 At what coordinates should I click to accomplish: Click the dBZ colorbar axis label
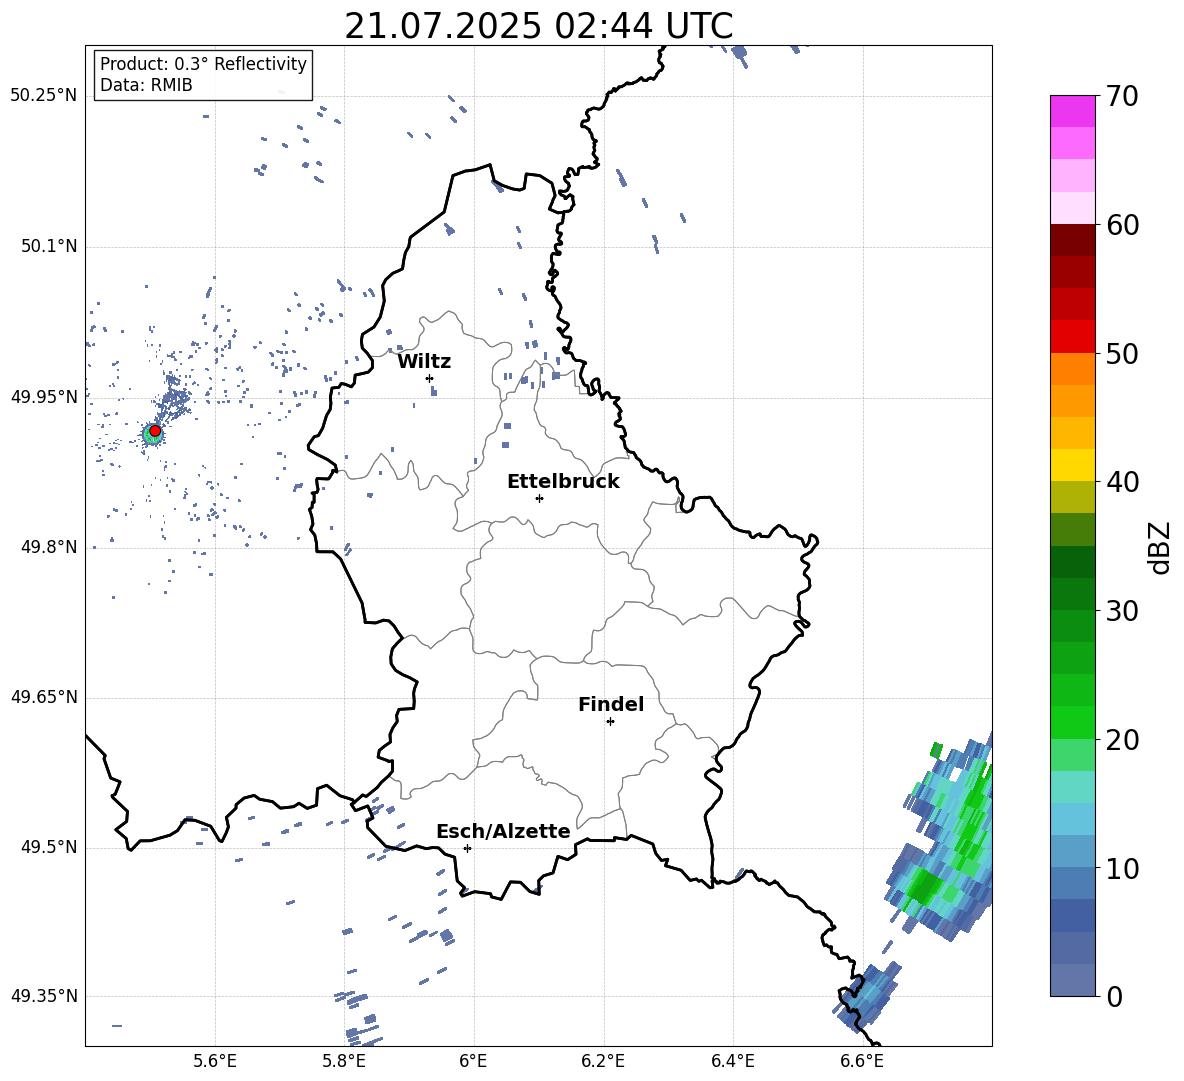(1159, 547)
